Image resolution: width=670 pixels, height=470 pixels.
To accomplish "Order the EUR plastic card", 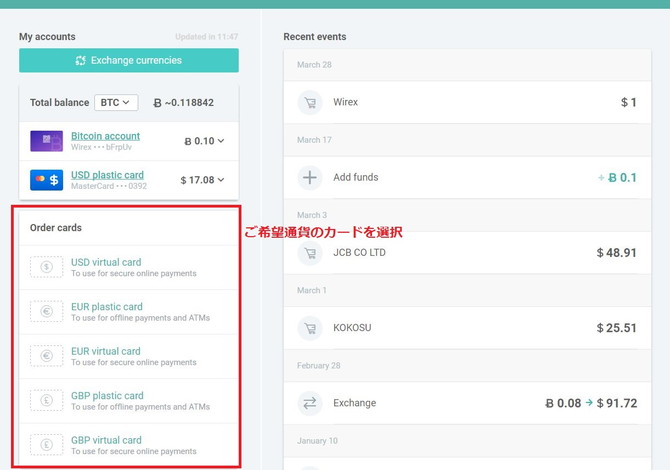I will 129,312.
